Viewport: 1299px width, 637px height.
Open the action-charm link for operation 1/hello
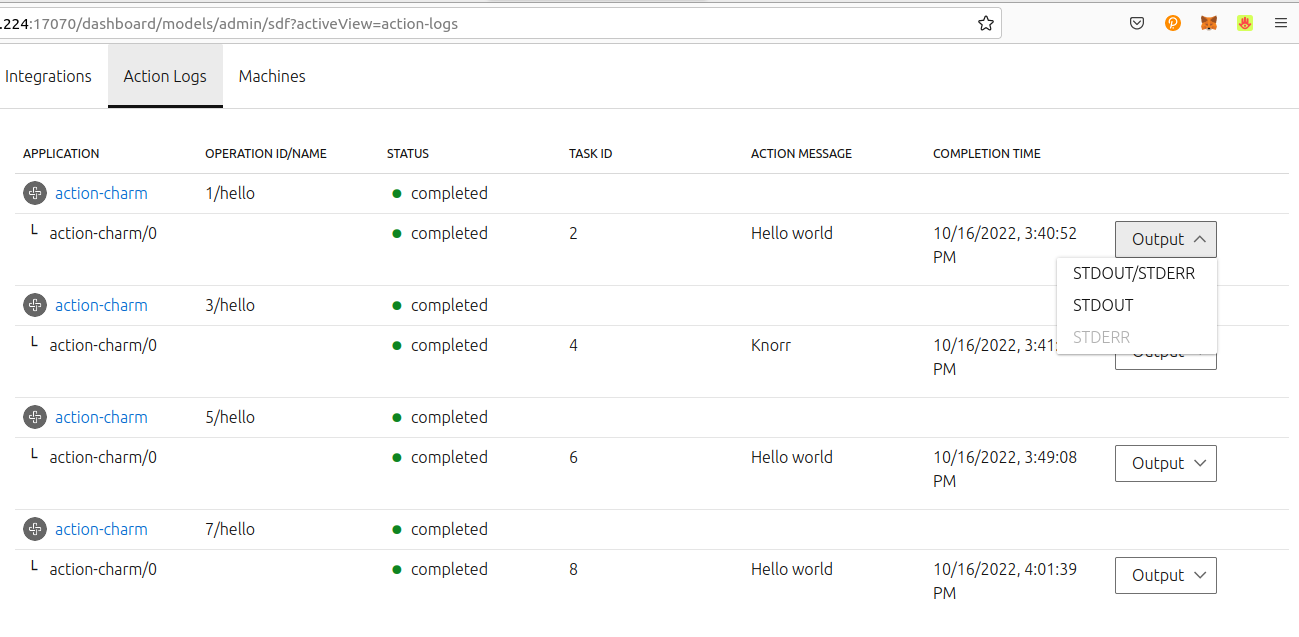tap(101, 193)
